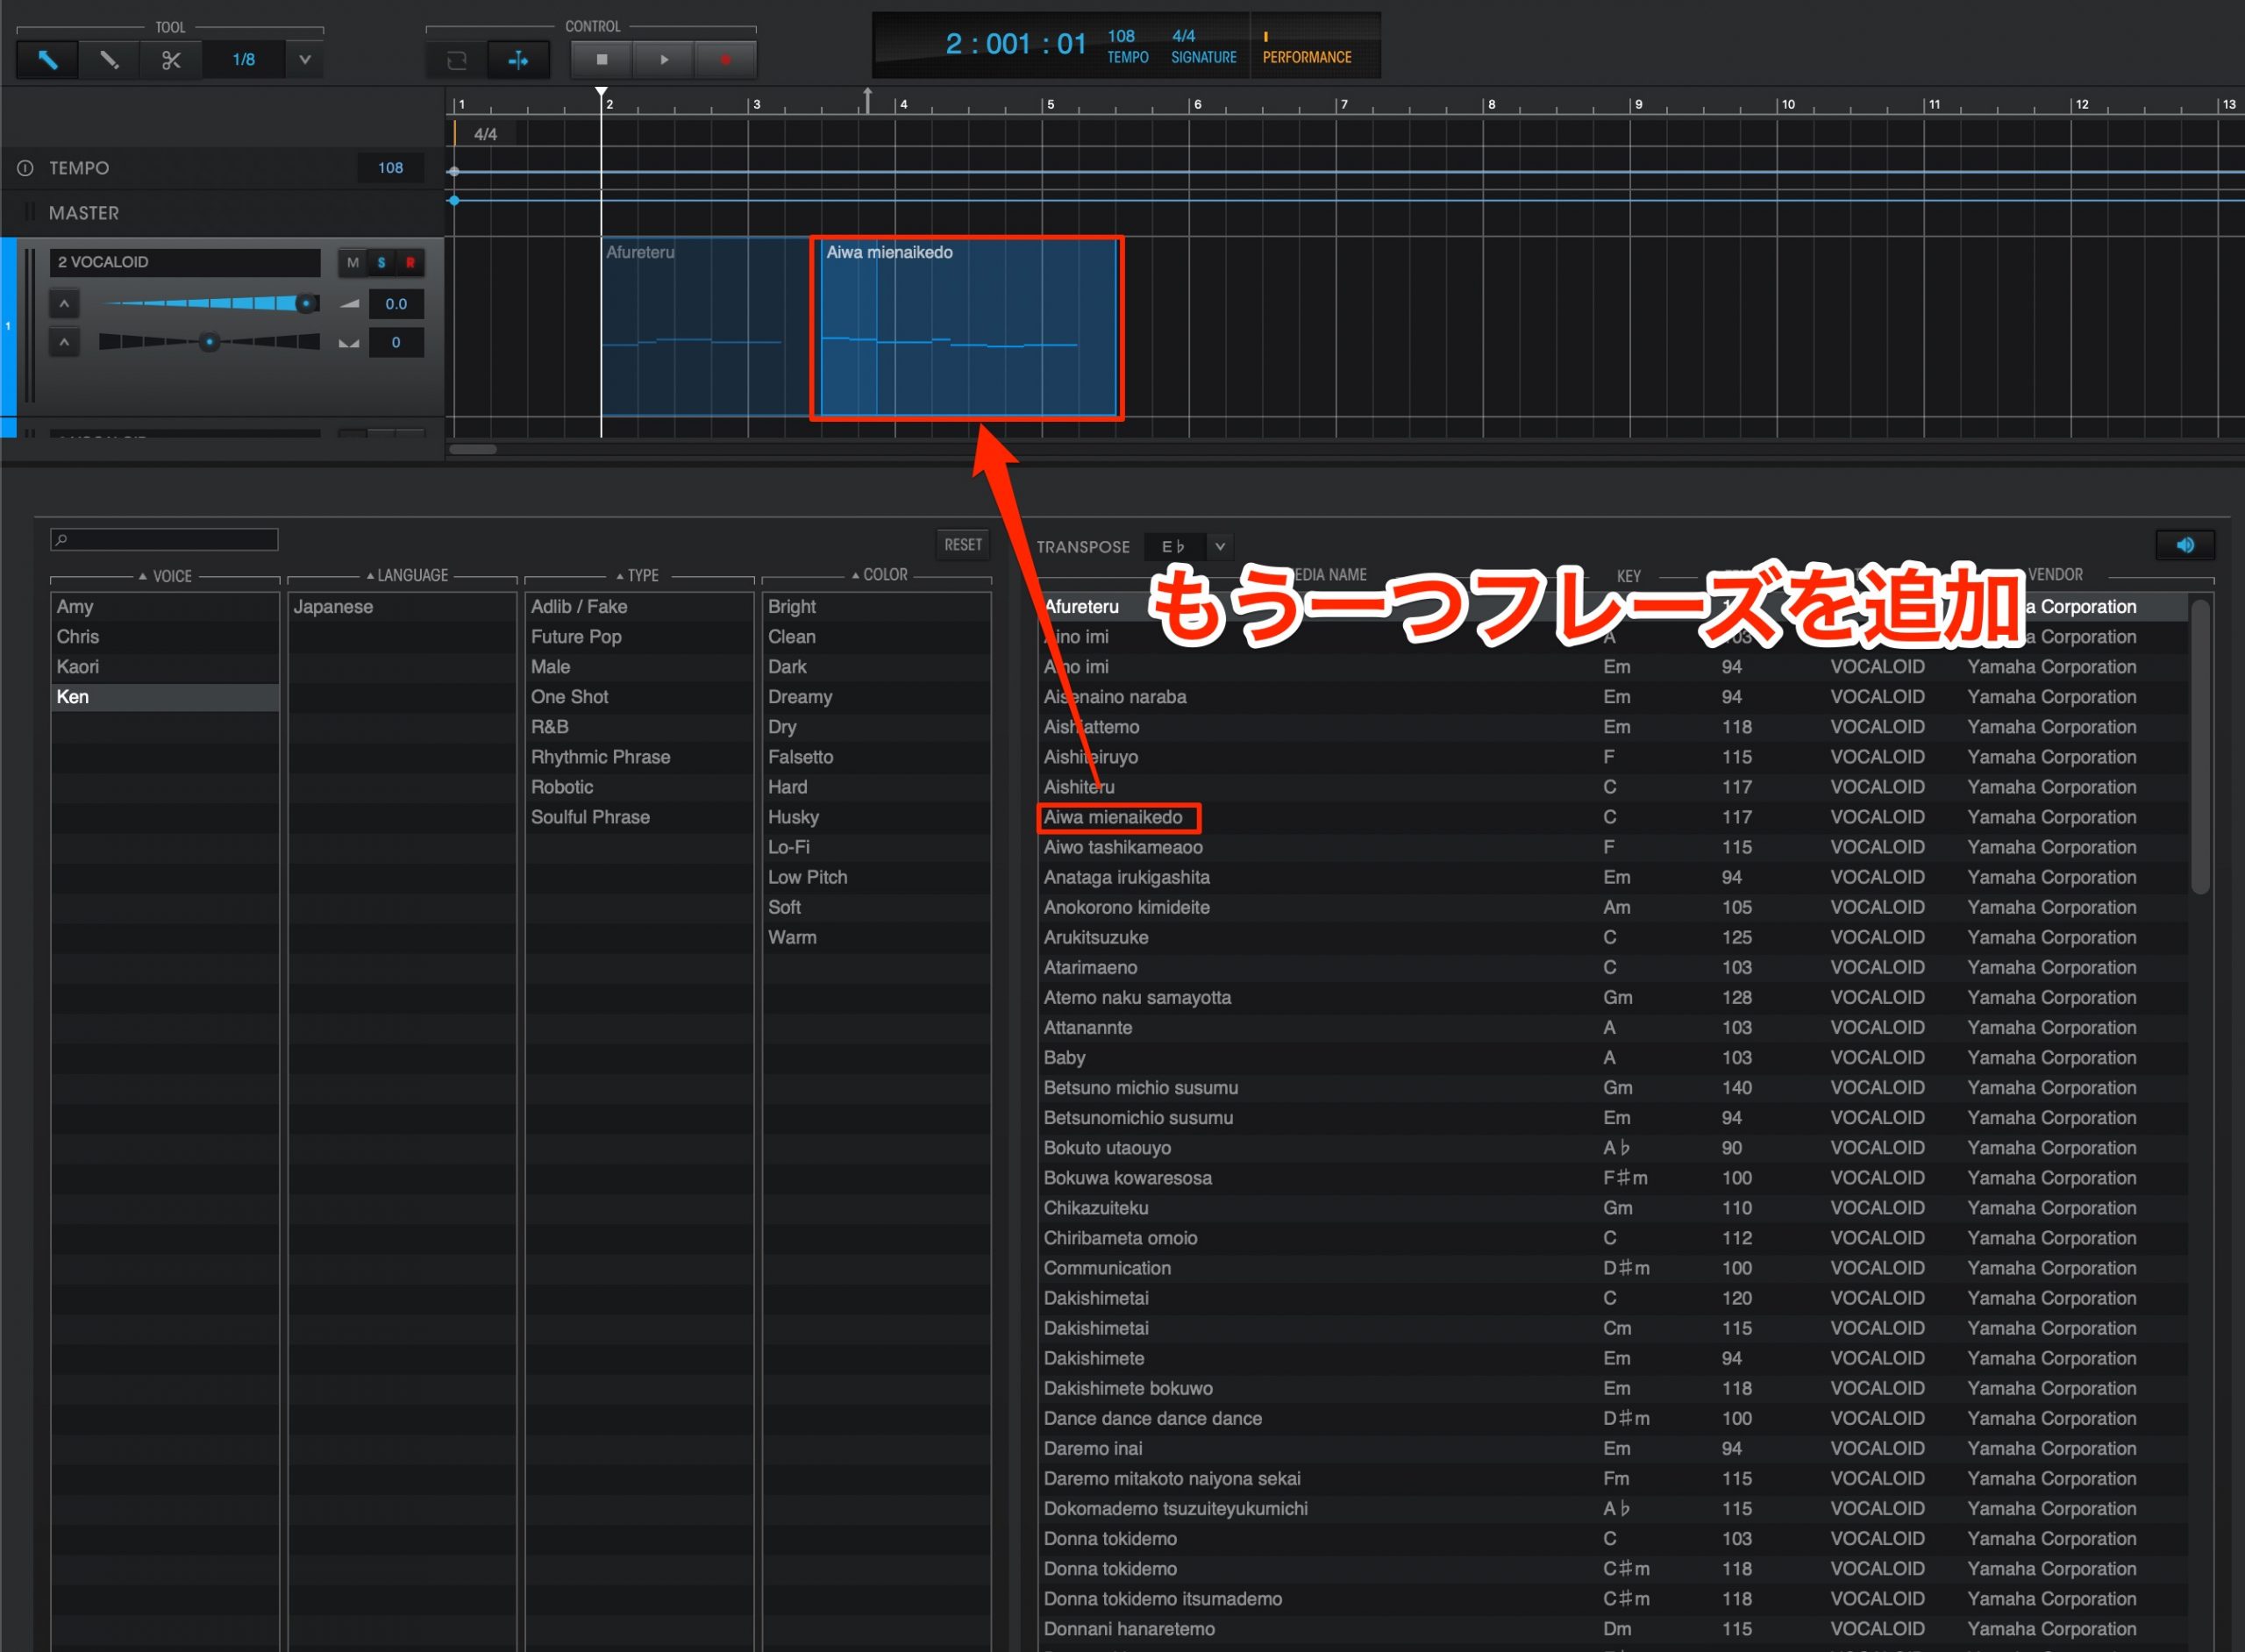2245x1652 pixels.
Task: Reset the phrase filters
Action: [x=962, y=544]
